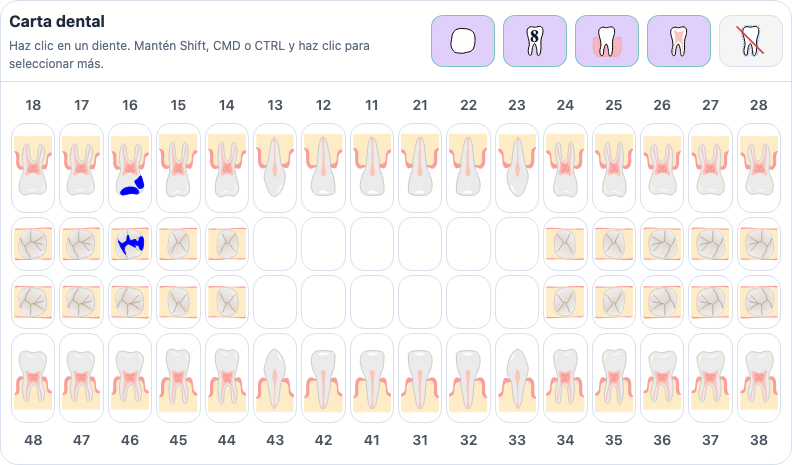Viewport: 792px width, 465px height.
Task: Select upper tooth 18 side view
Action: [33, 168]
